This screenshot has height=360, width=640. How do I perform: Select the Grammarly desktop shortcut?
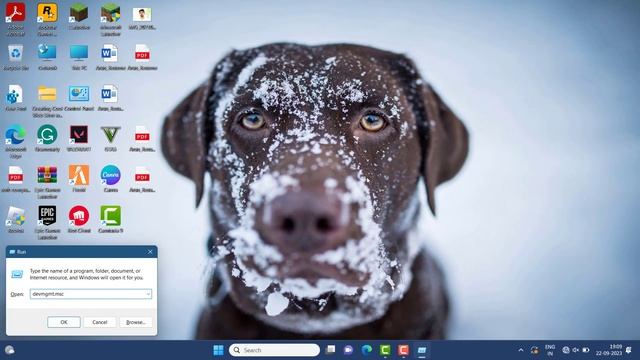pos(47,135)
